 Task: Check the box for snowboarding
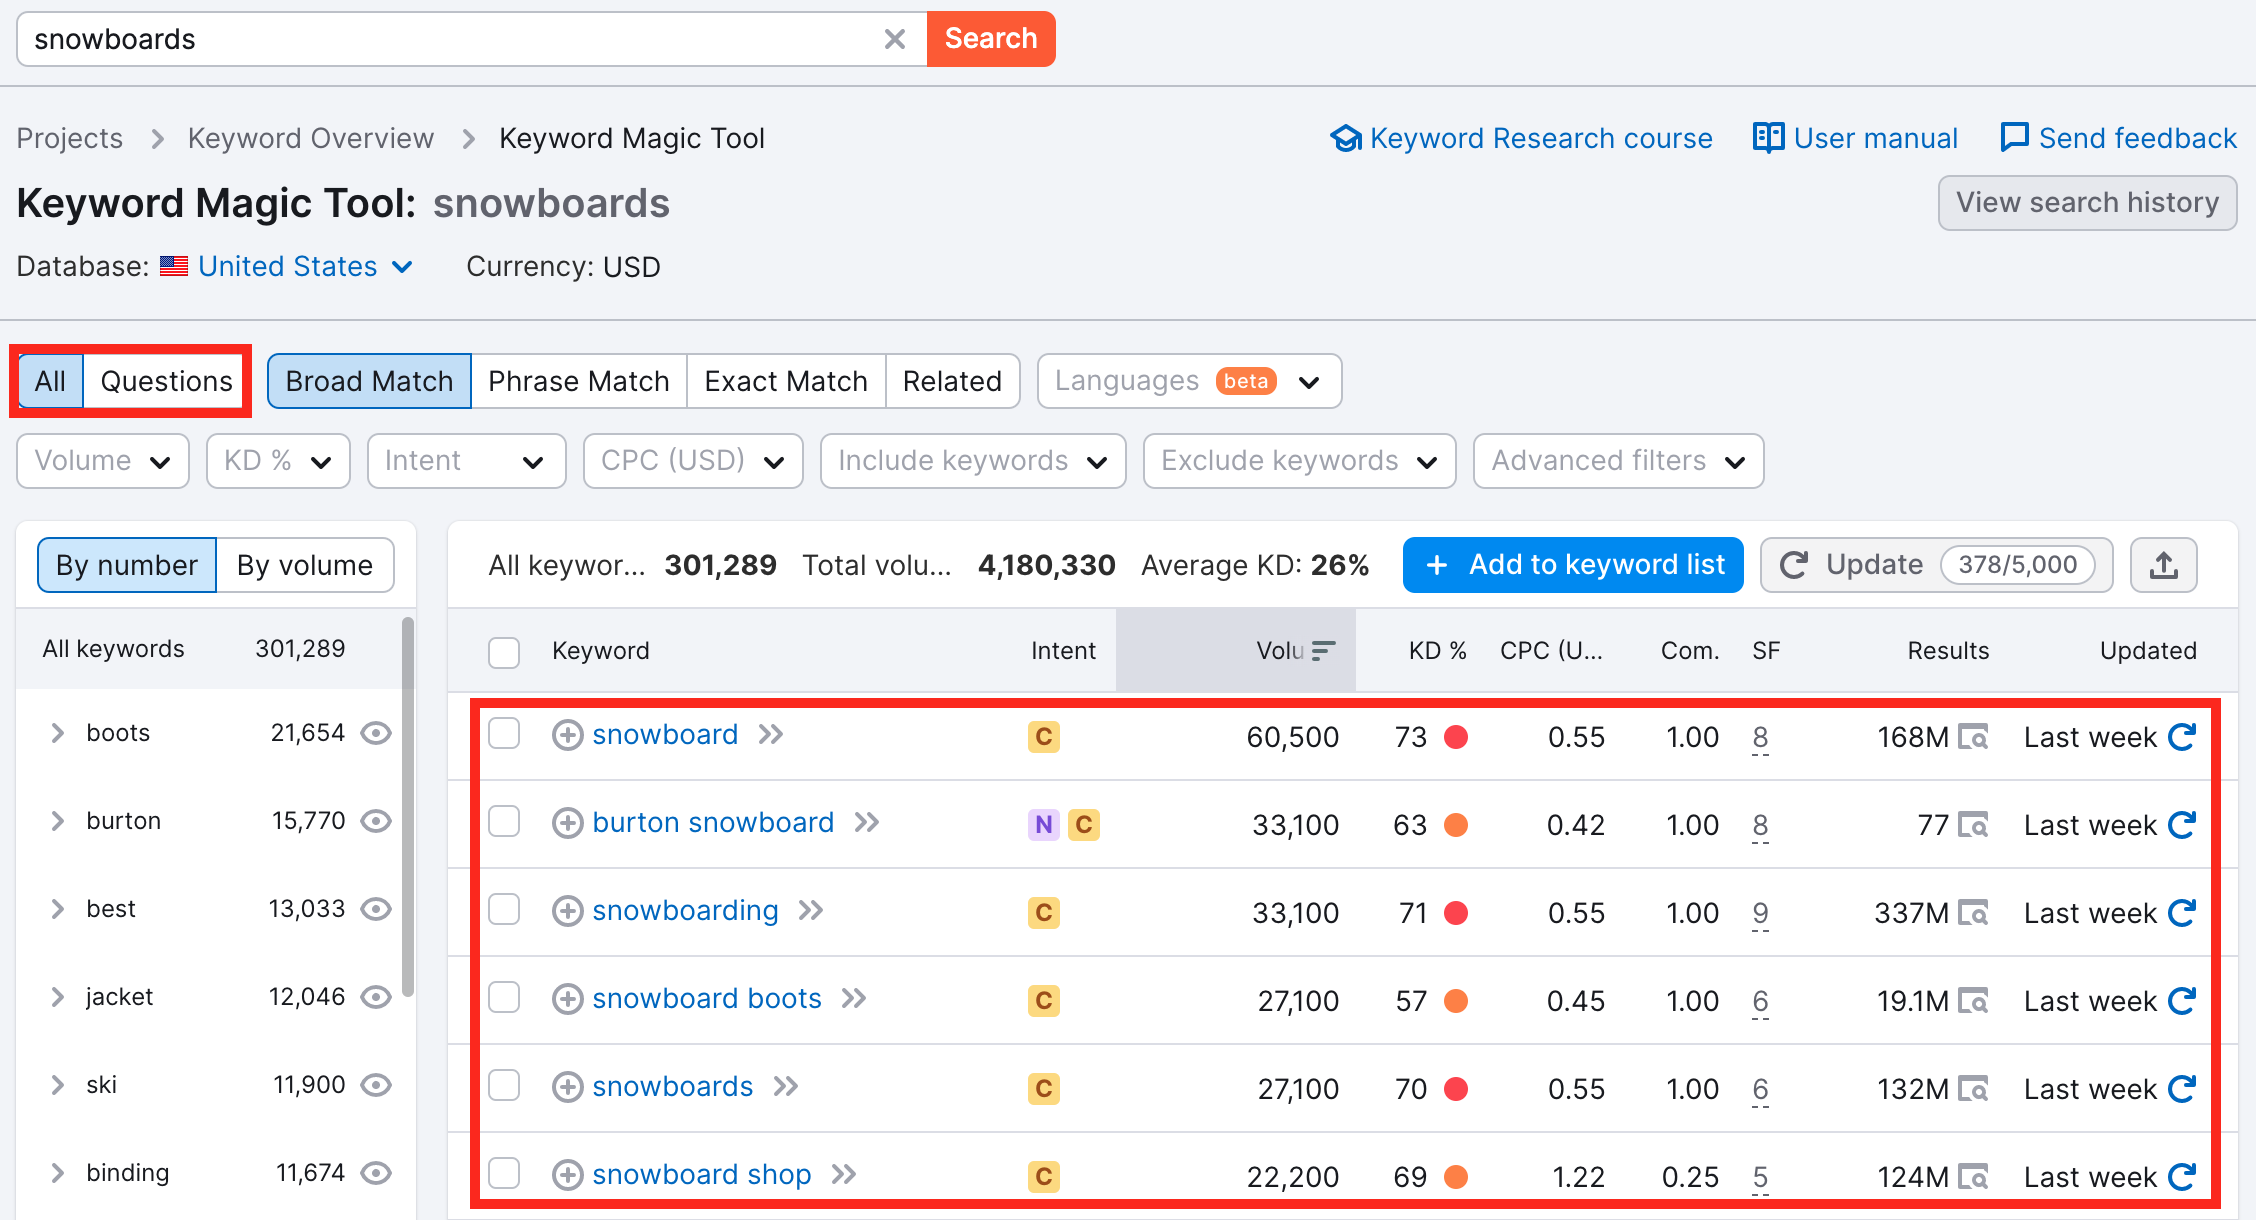pyautogui.click(x=504, y=910)
